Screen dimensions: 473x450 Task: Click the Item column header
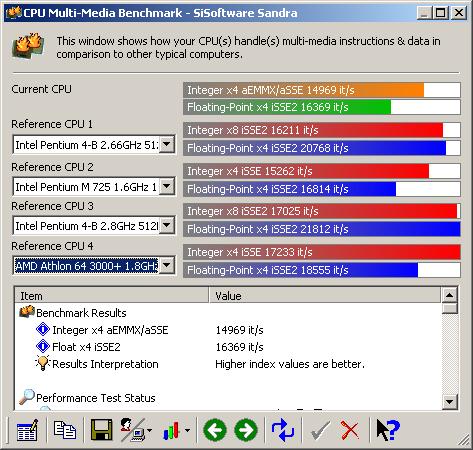pos(112,295)
